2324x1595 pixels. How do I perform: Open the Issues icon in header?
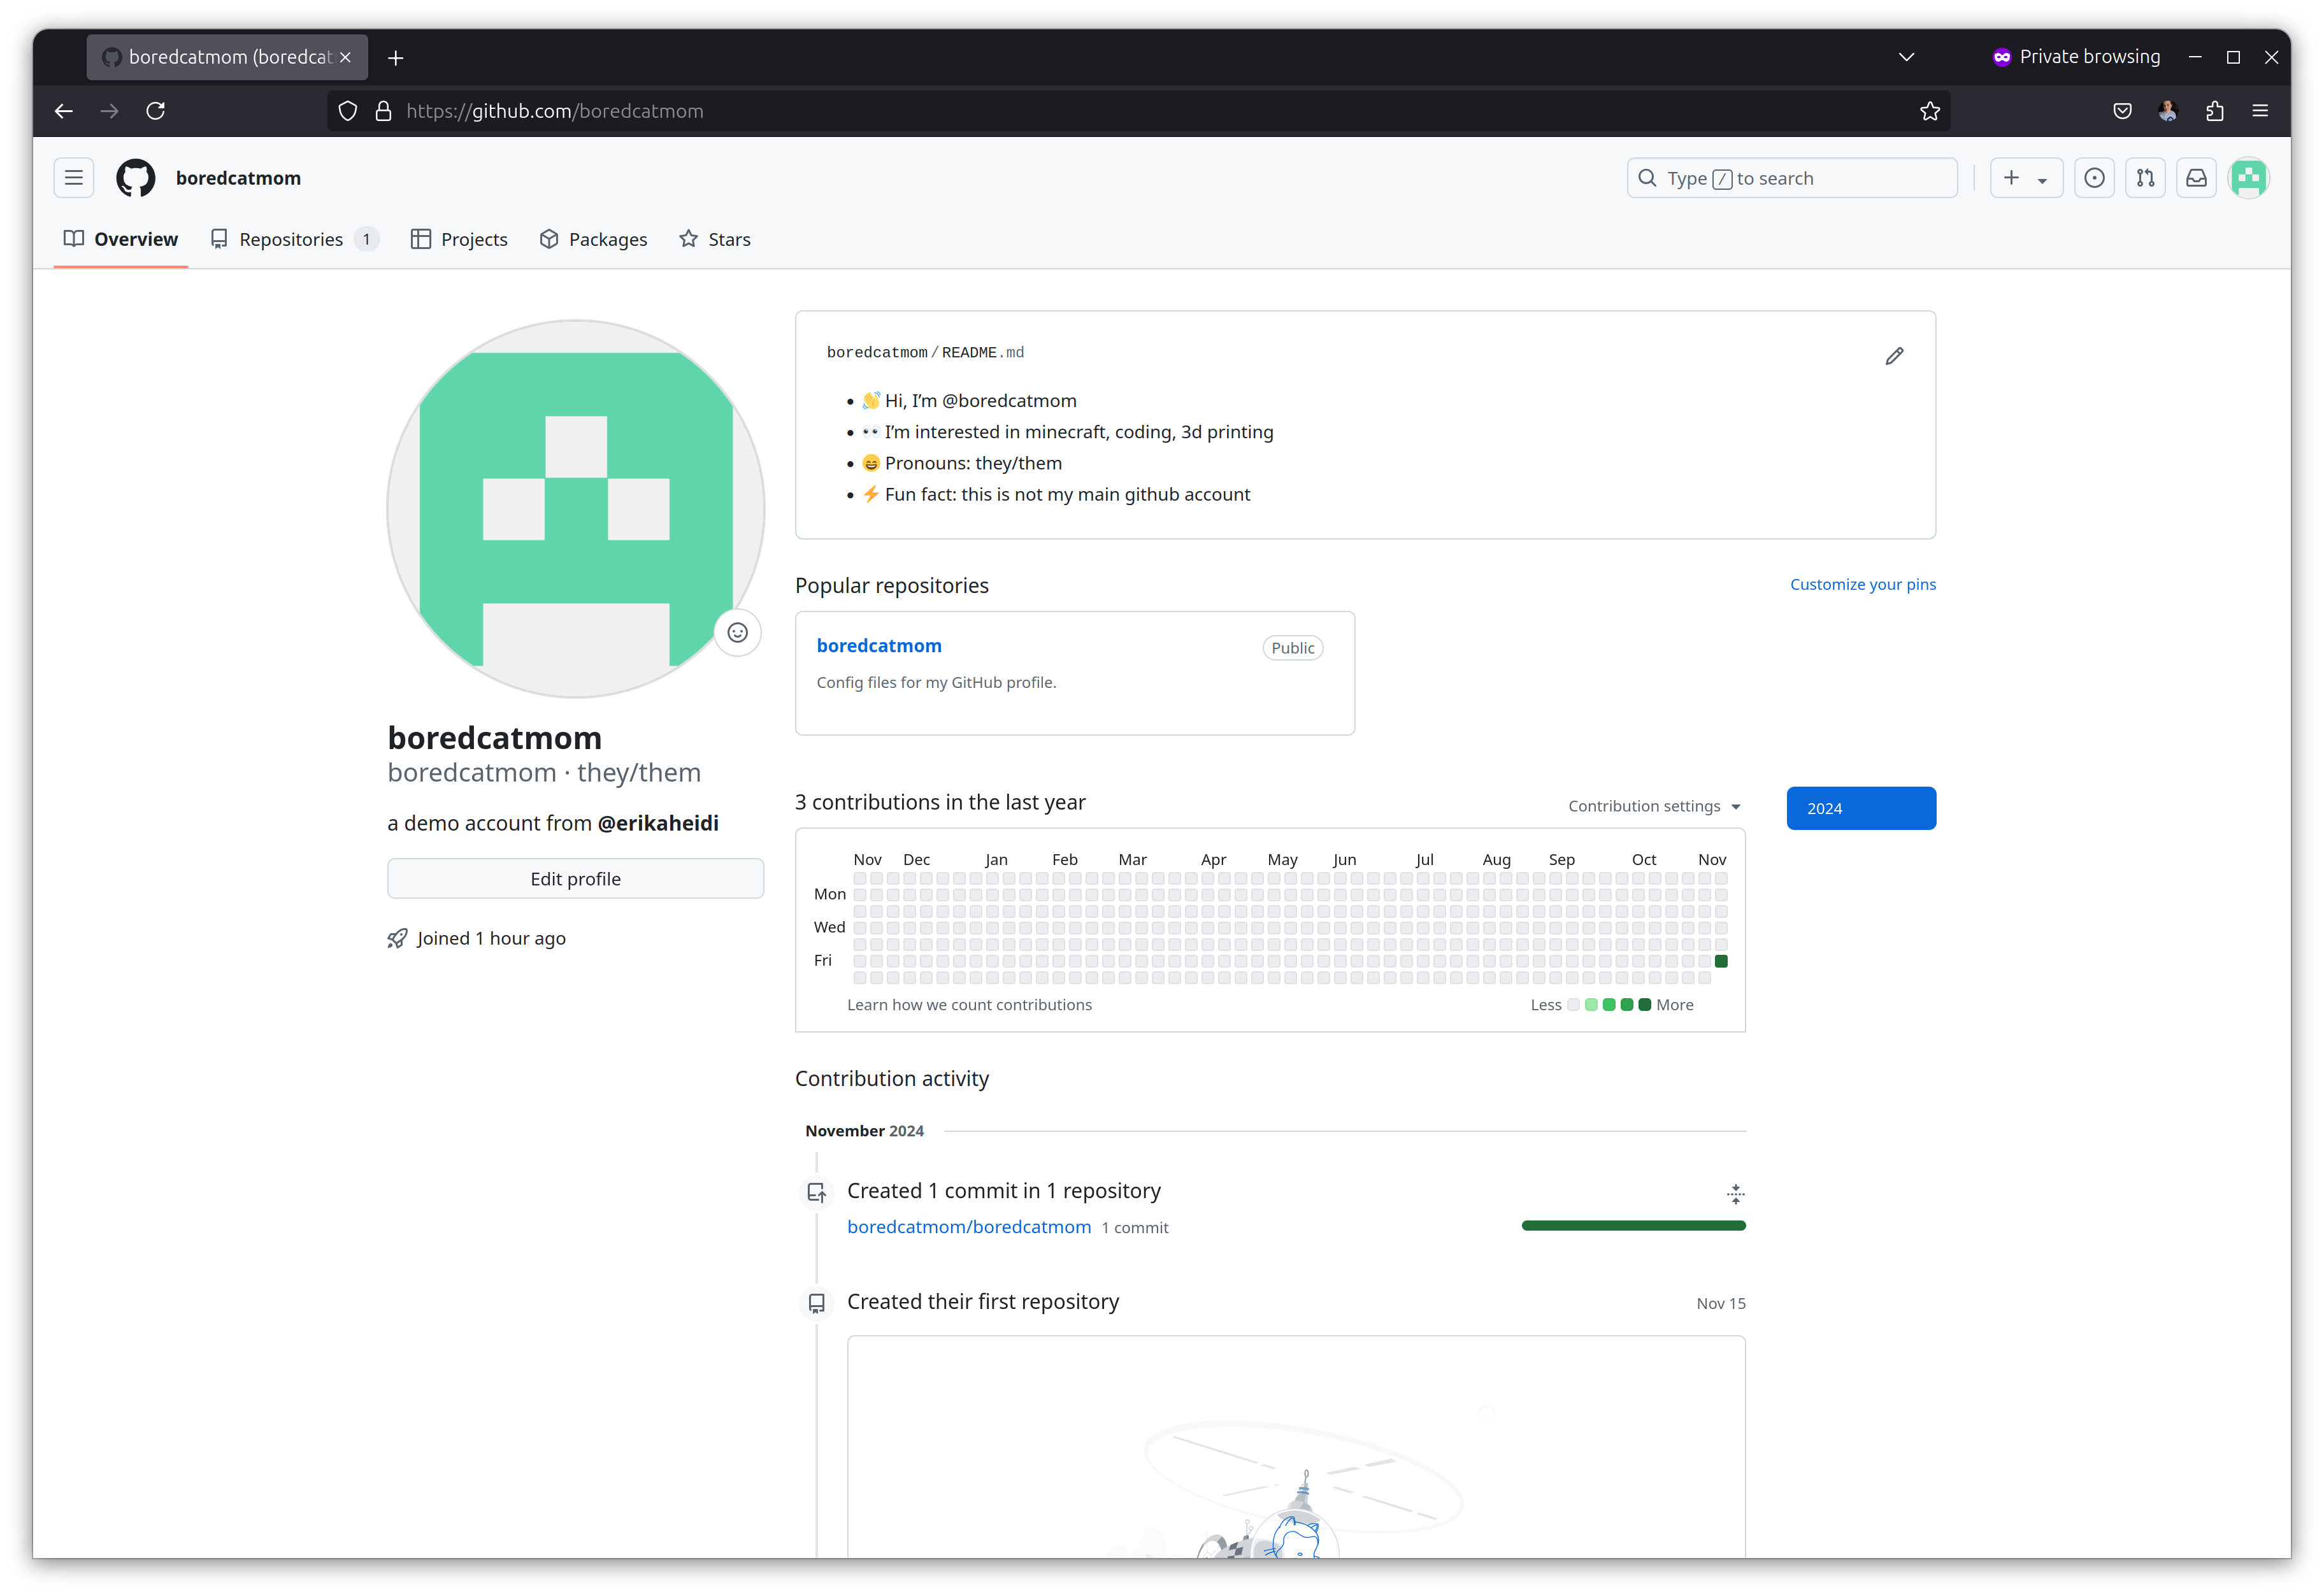pyautogui.click(x=2094, y=178)
